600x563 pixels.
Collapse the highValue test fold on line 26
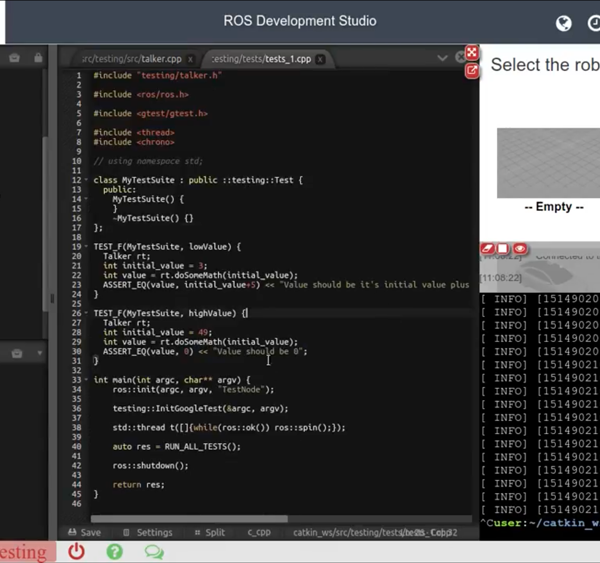point(86,313)
